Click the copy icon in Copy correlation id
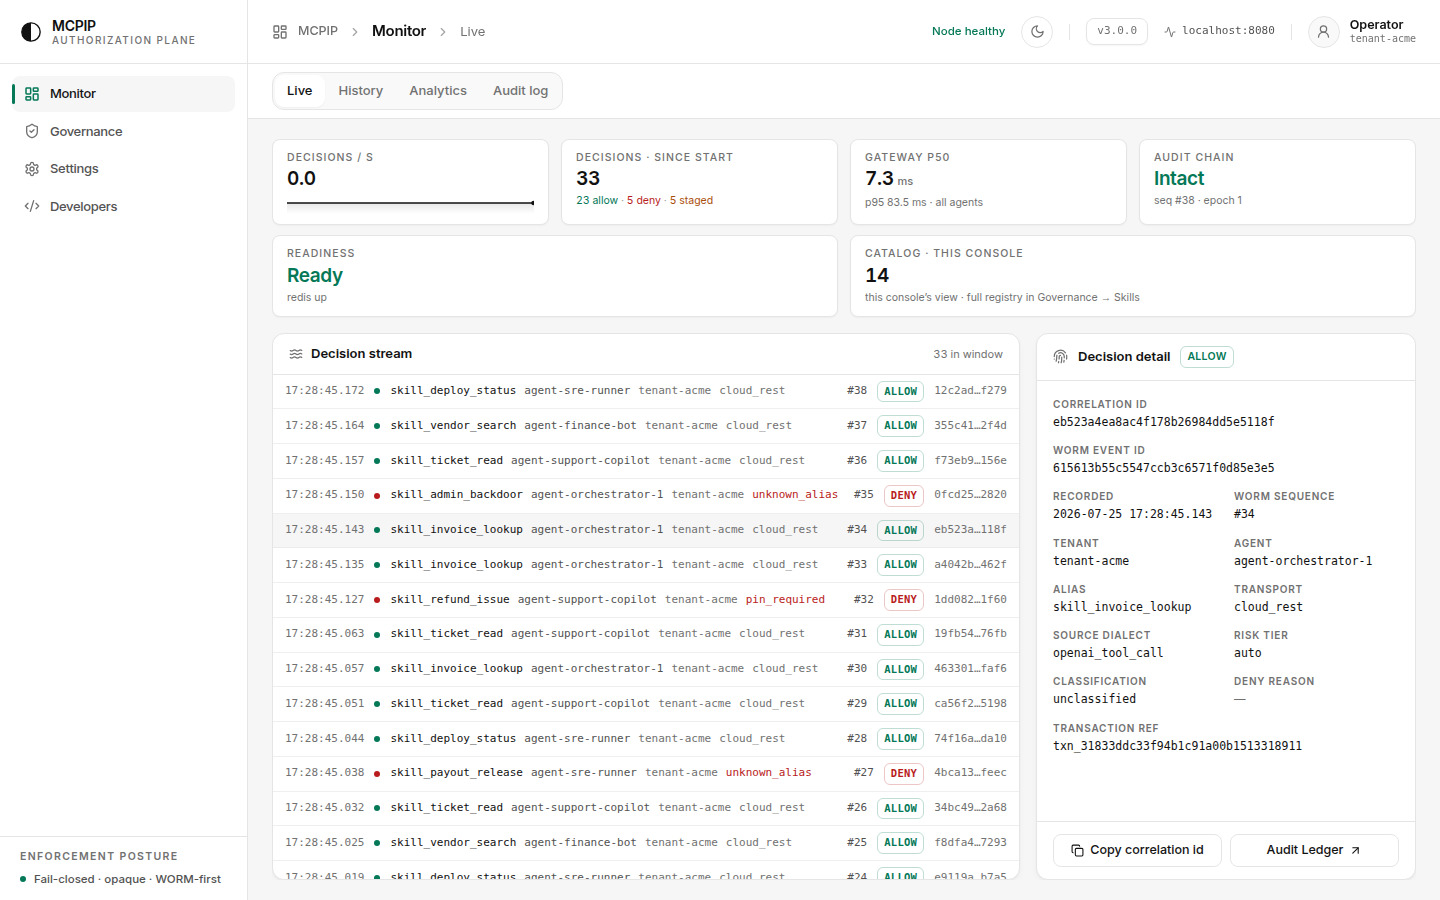The image size is (1440, 900). click(1077, 850)
